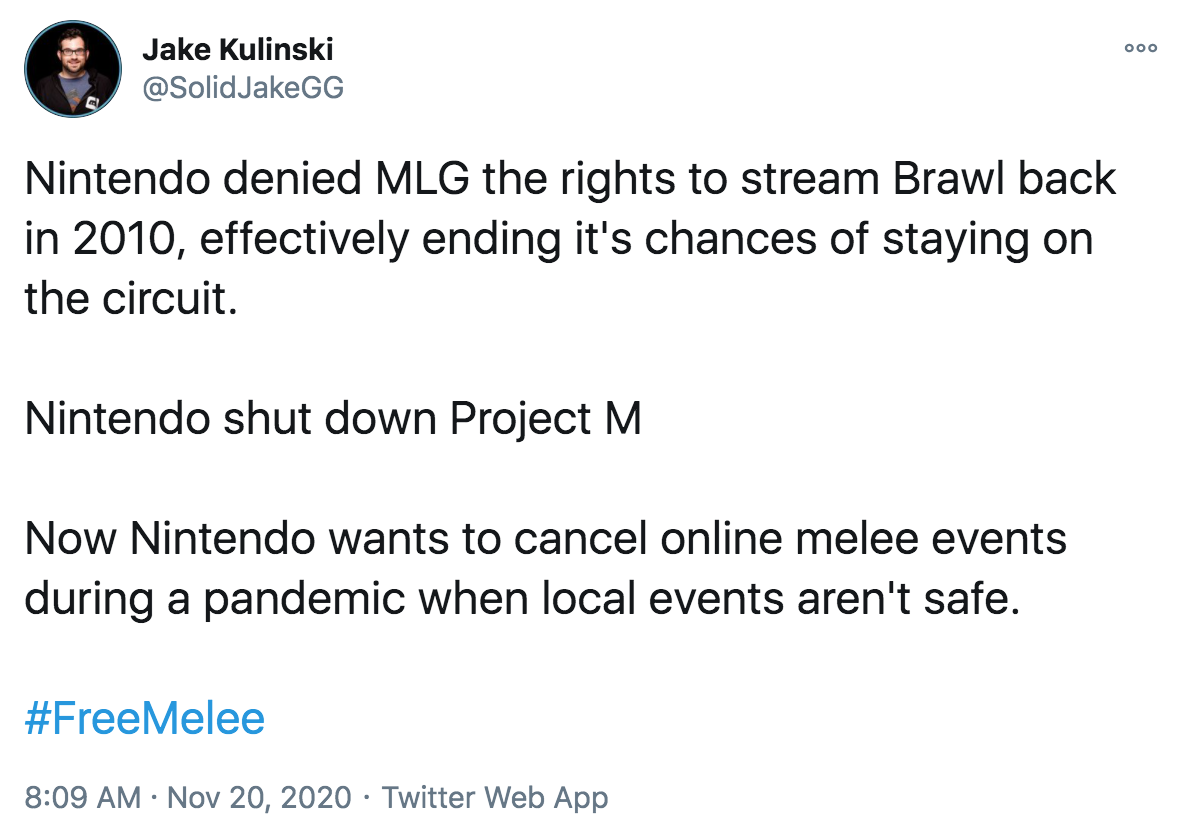Click the word pandemic in the tweet text
Viewport: 1180px width, 838px height.
[295, 598]
